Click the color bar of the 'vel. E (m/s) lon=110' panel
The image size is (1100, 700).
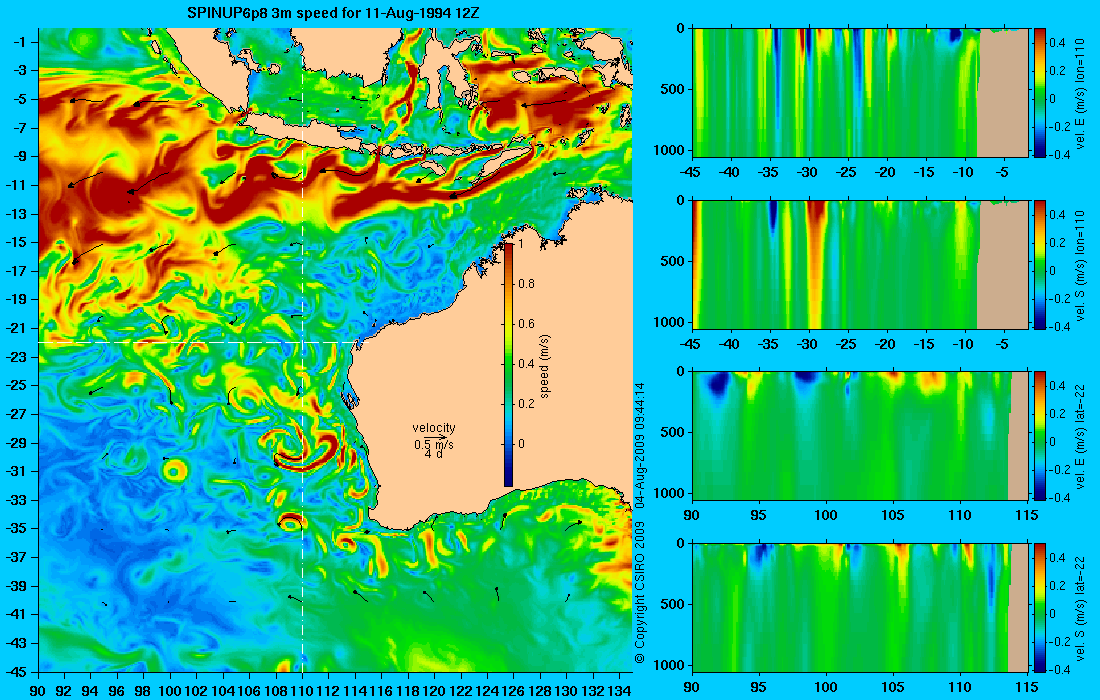pyautogui.click(x=1040, y=93)
